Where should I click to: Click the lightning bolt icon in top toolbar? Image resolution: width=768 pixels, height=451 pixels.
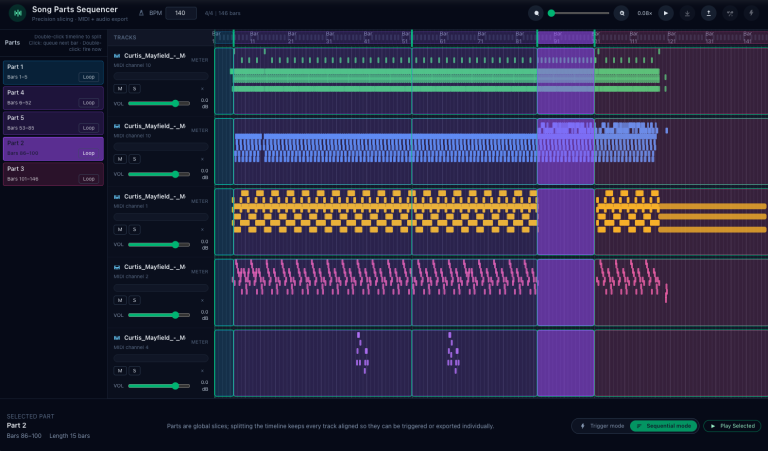click(751, 13)
